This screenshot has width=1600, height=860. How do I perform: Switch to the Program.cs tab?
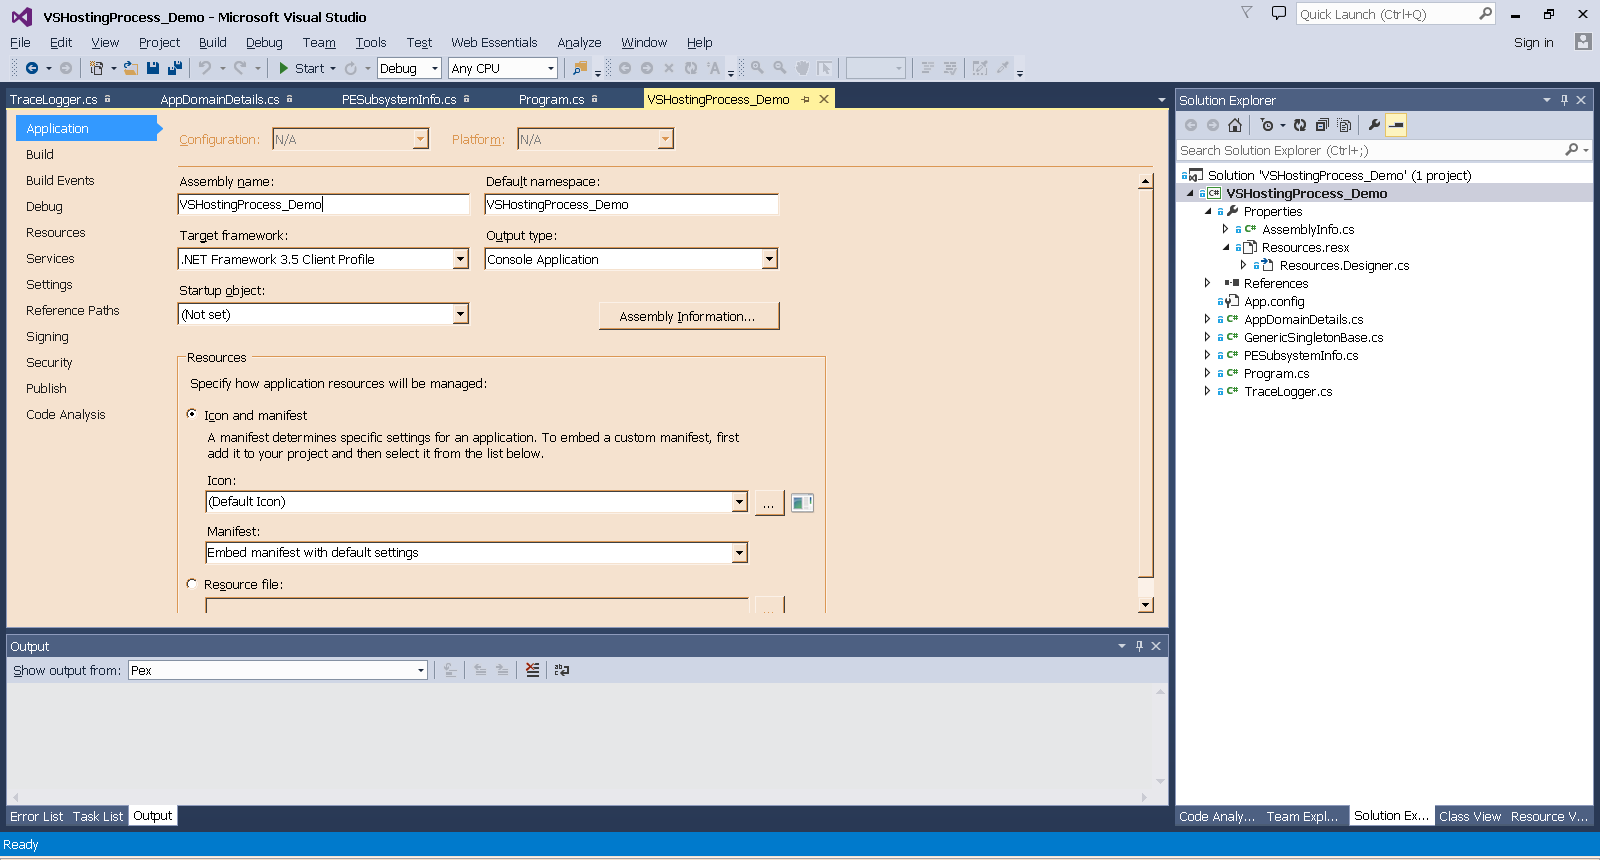[x=551, y=99]
